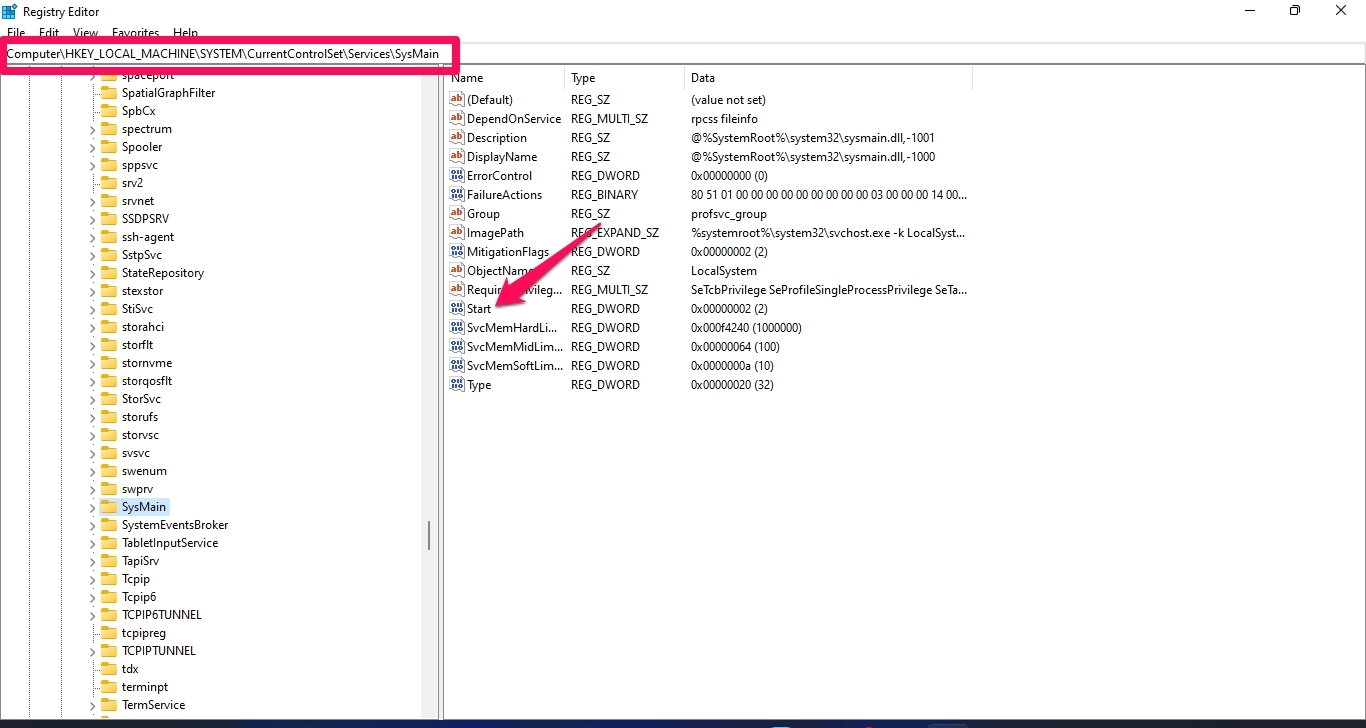This screenshot has width=1366, height=728.
Task: Click the StateRepository folder icon
Action: pyautogui.click(x=110, y=272)
